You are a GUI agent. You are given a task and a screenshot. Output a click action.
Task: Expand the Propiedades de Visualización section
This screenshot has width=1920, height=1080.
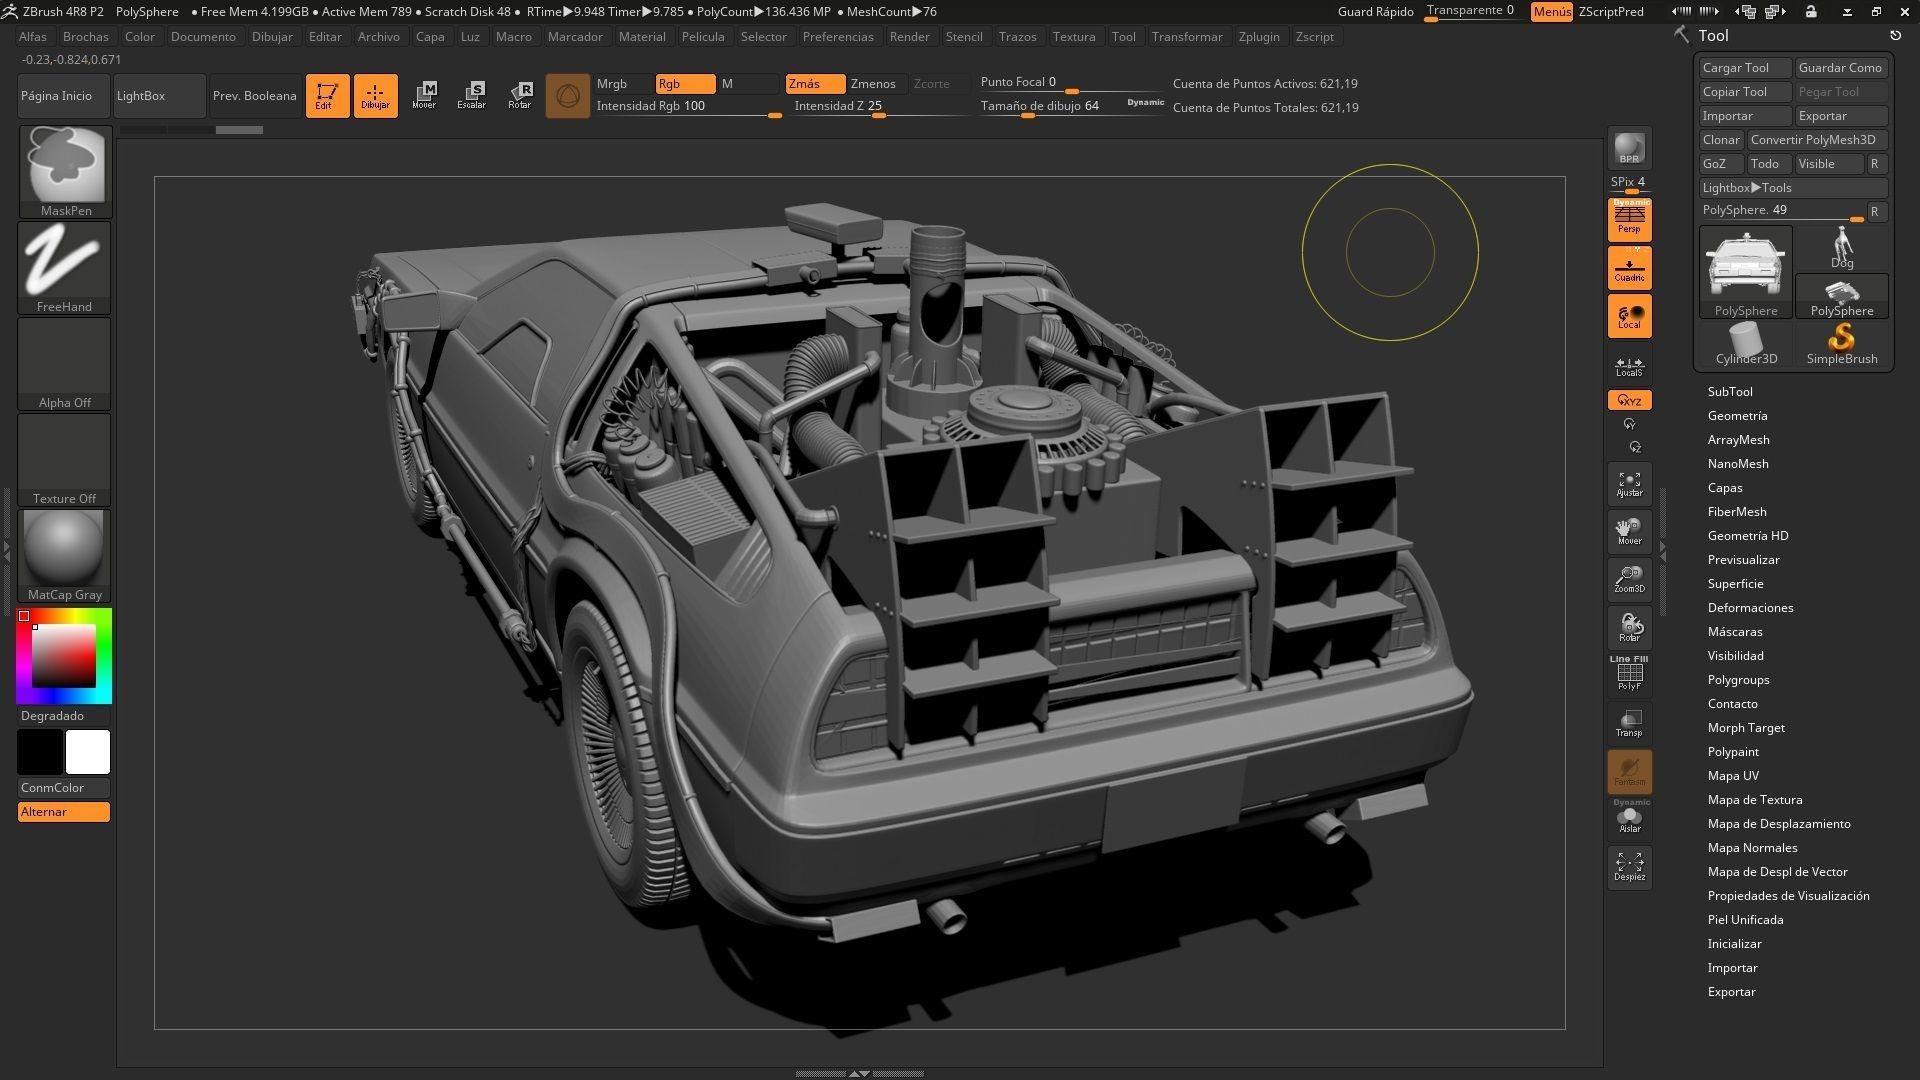[x=1789, y=896]
